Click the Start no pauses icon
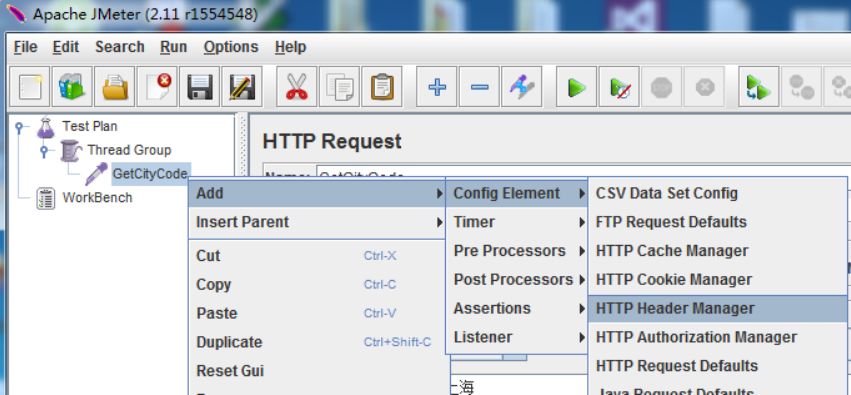This screenshot has width=851, height=395. click(x=619, y=87)
